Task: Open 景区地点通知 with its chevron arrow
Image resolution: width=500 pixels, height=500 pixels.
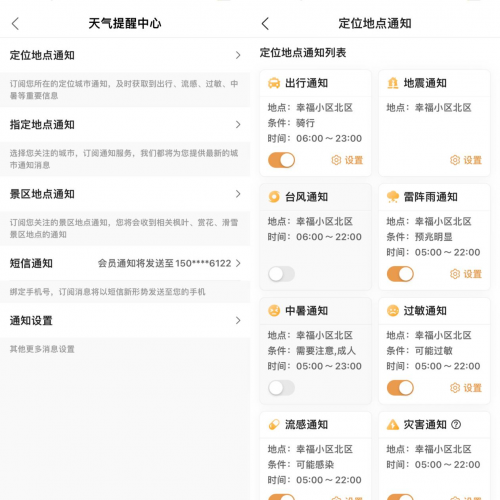Action: [238, 194]
